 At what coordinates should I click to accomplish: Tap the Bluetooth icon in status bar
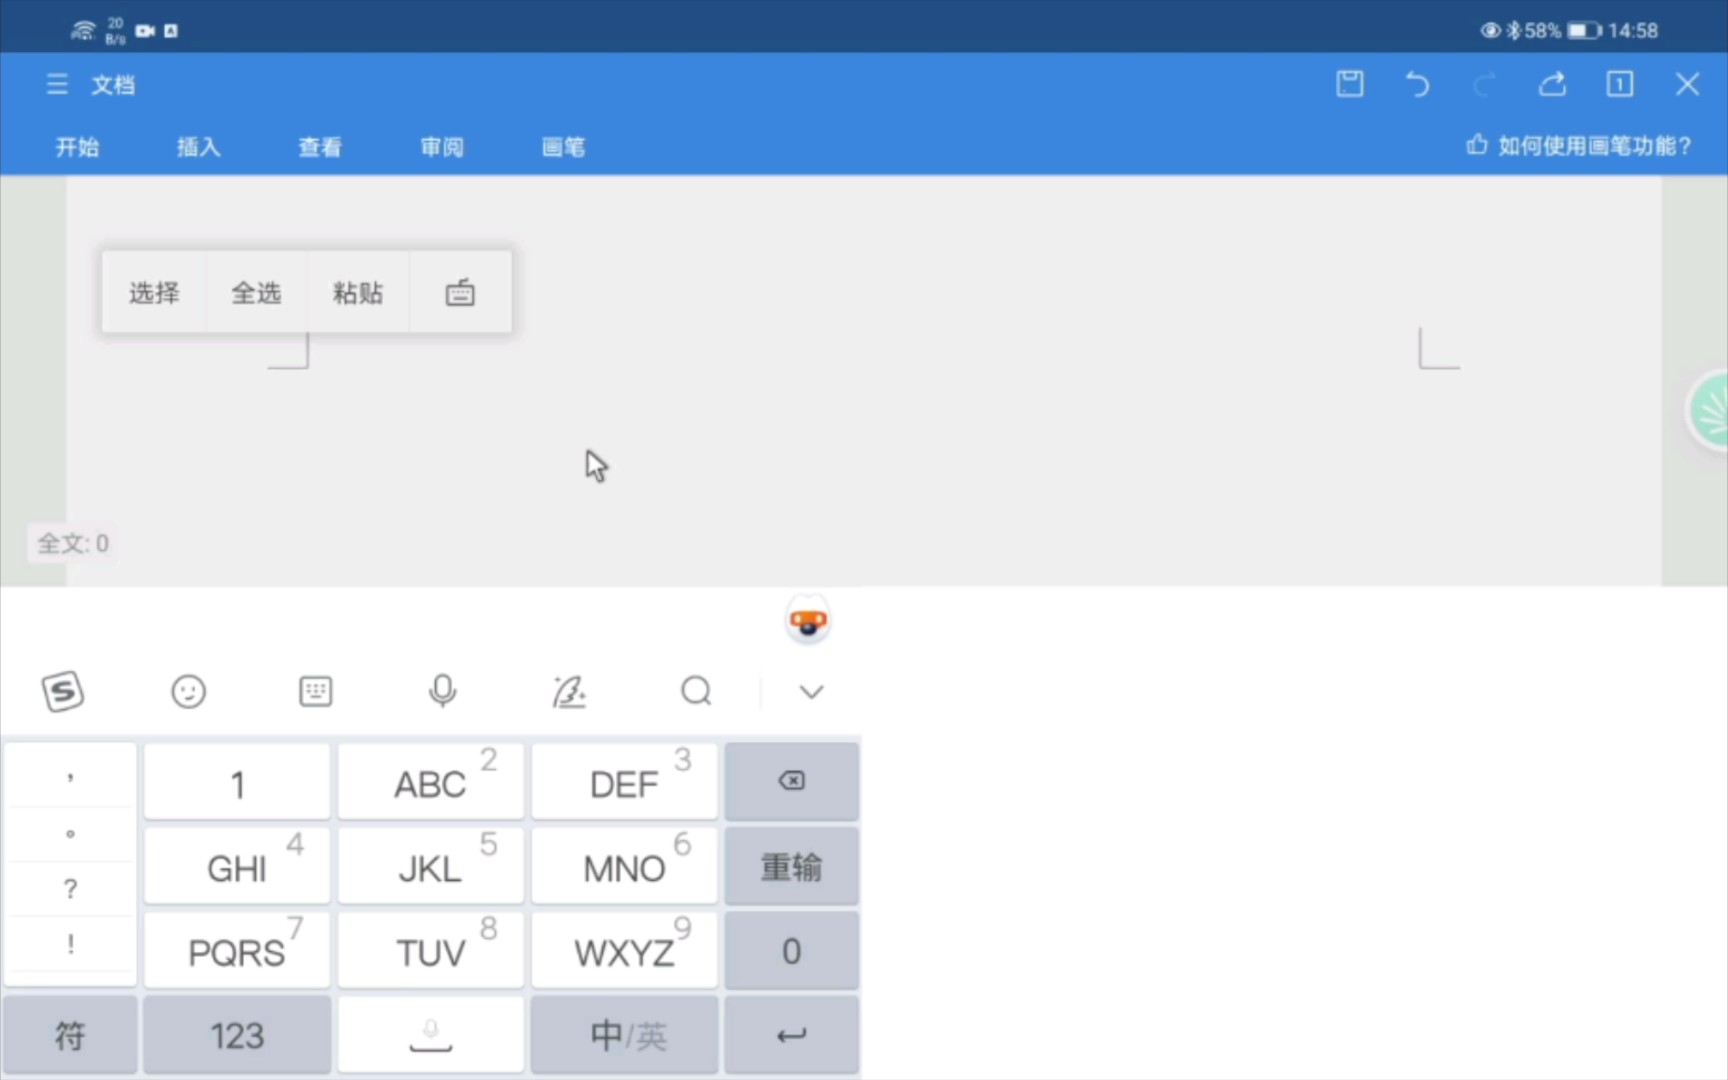tap(1513, 31)
